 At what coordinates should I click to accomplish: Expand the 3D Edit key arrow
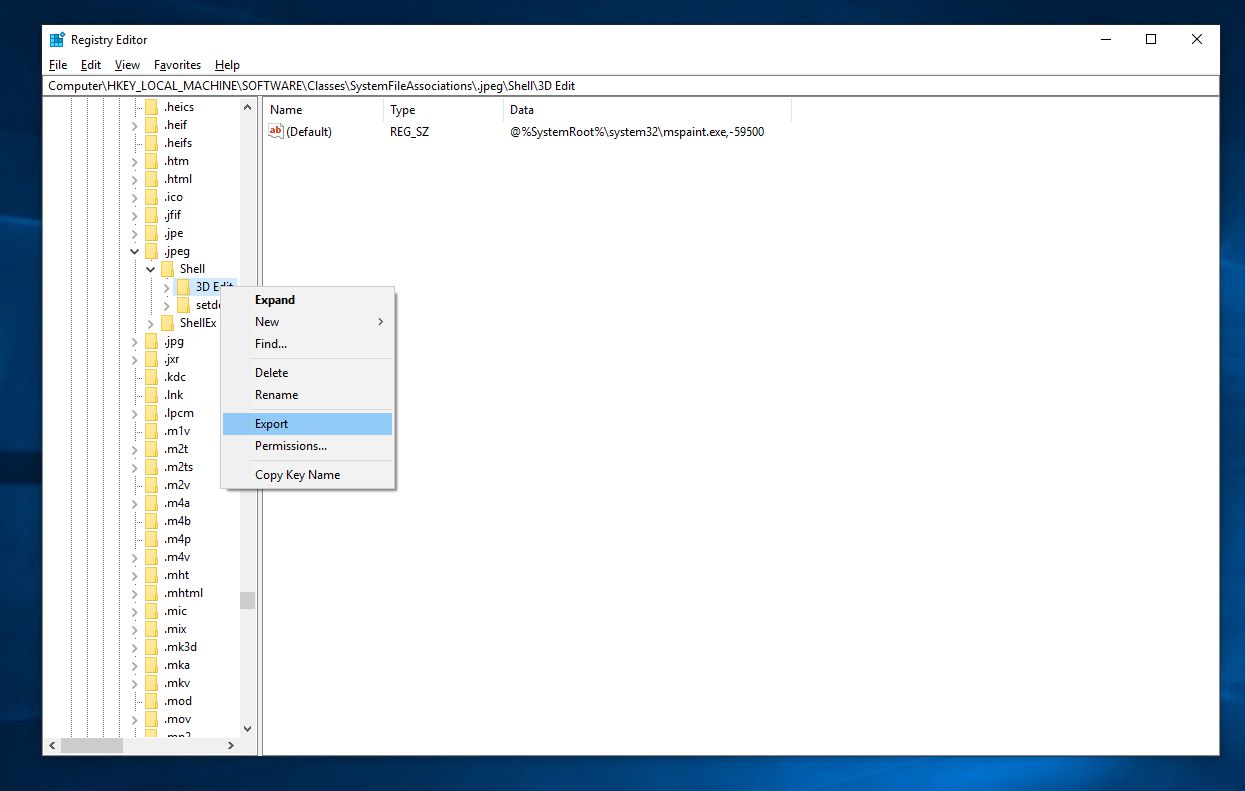(x=167, y=287)
